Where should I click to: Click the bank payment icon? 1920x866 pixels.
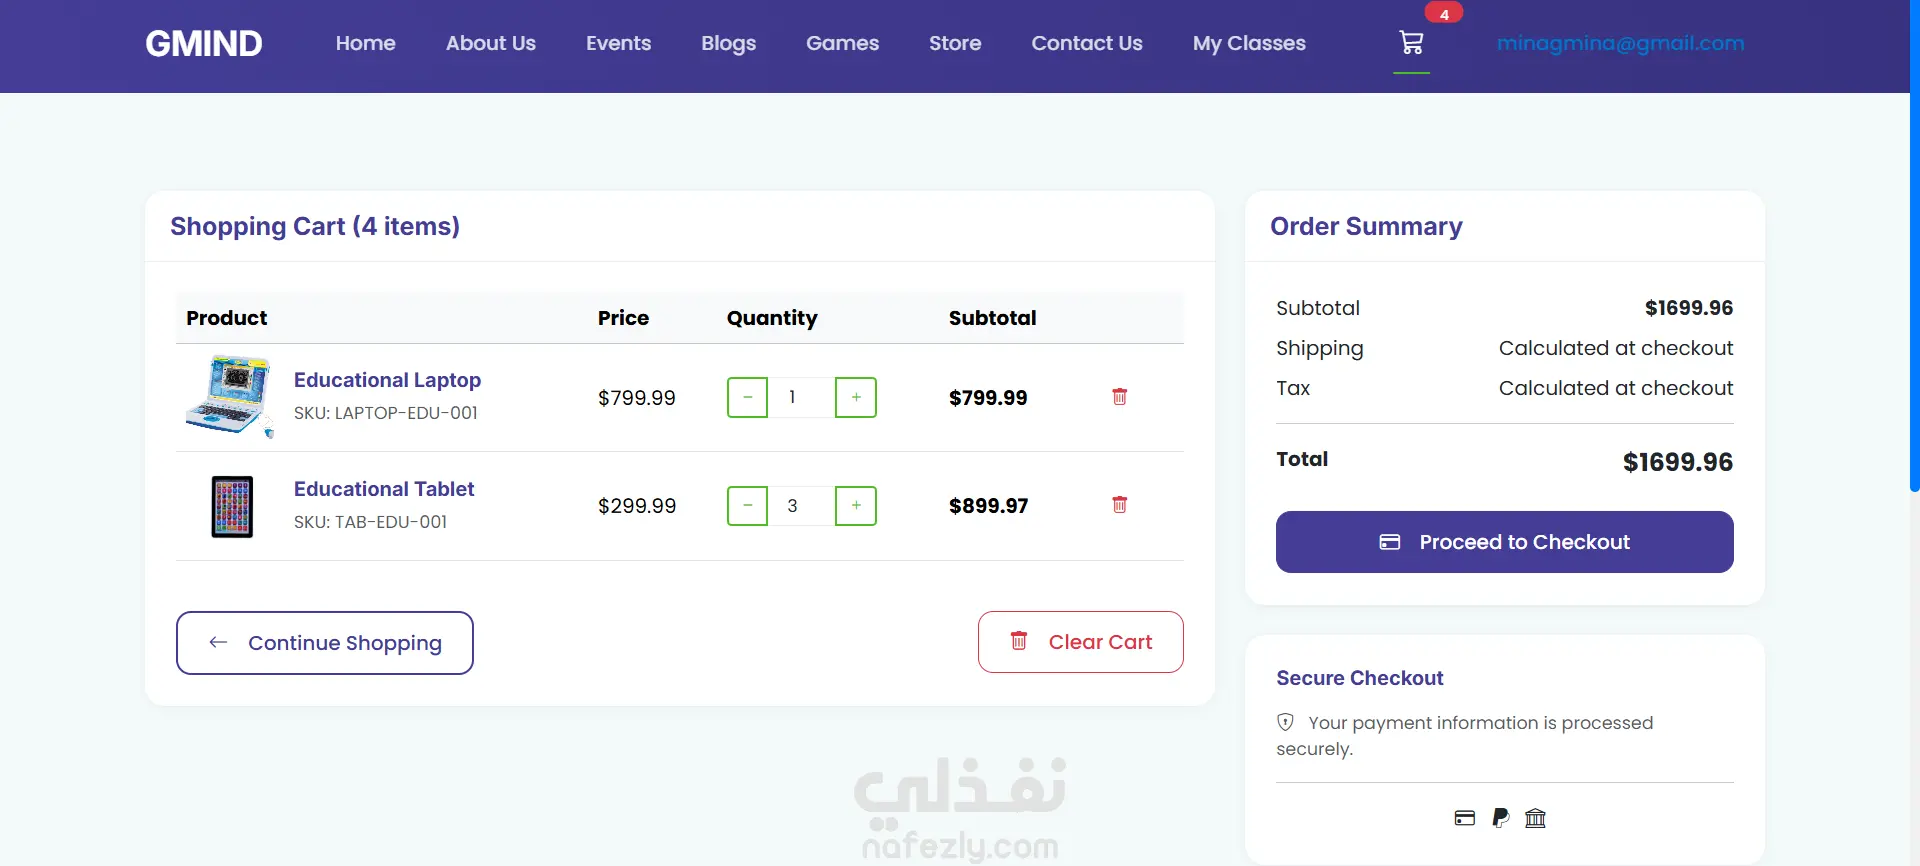pyautogui.click(x=1535, y=818)
